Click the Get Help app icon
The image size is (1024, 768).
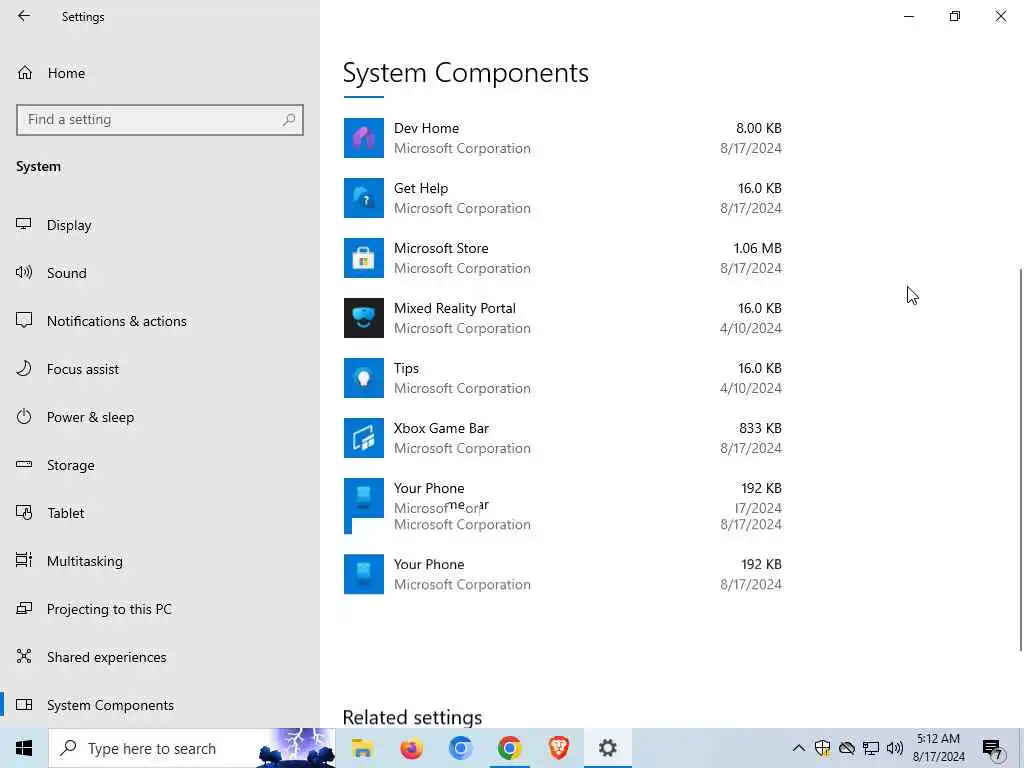click(x=364, y=198)
